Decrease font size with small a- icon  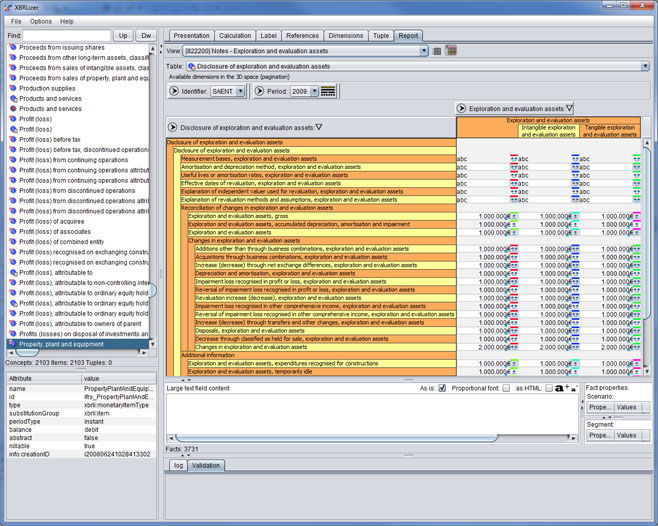(x=574, y=389)
